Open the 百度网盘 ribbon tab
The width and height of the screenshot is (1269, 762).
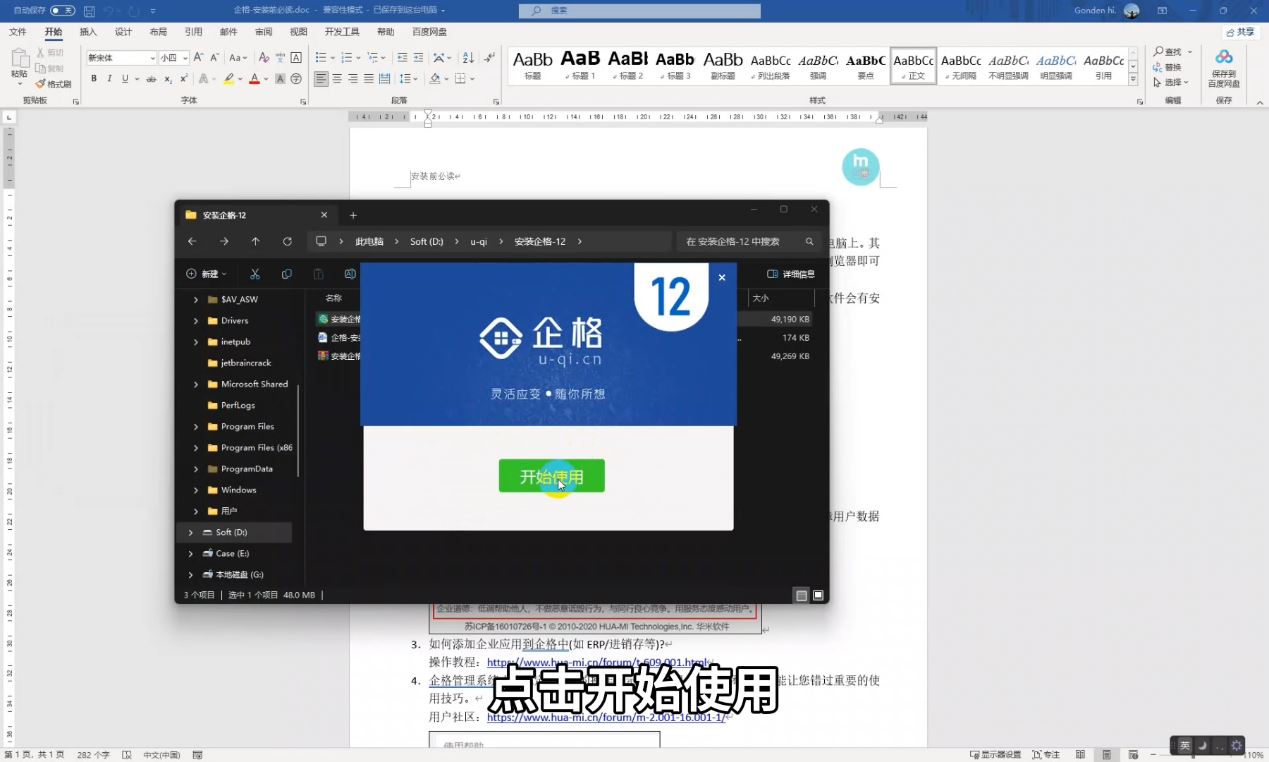click(430, 32)
